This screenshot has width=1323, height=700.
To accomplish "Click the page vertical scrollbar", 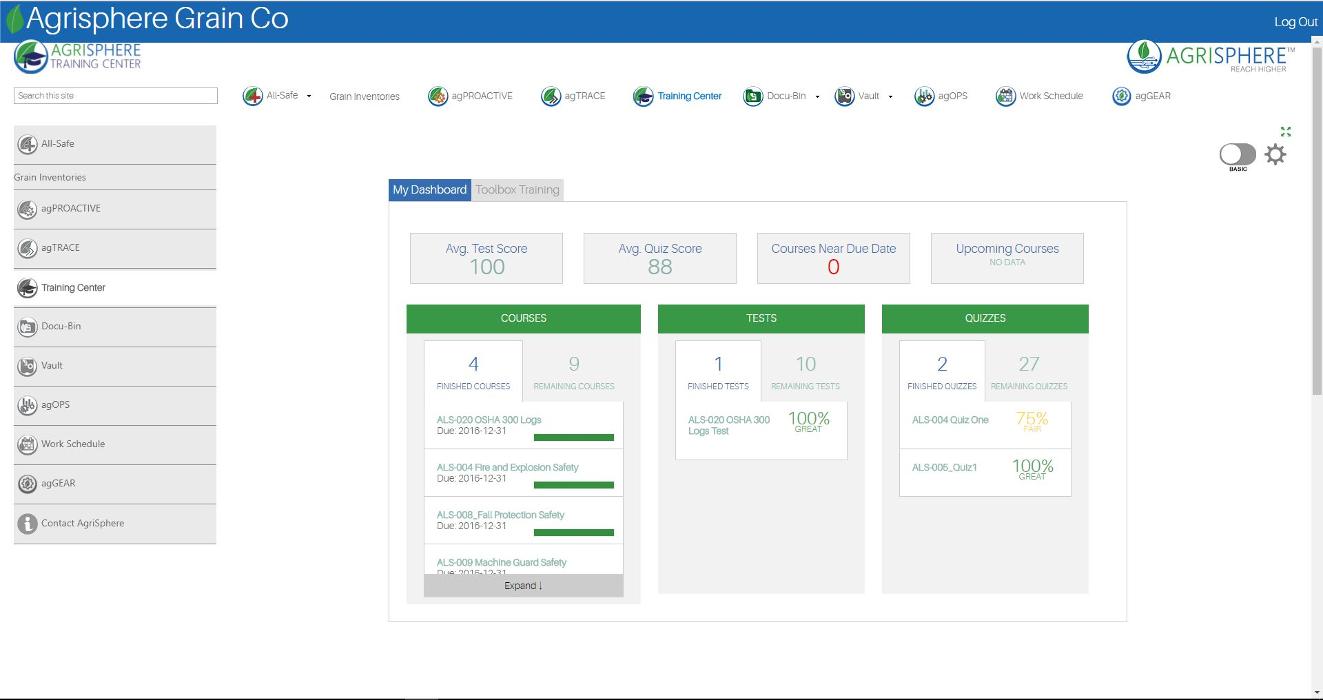I will pos(1317,220).
